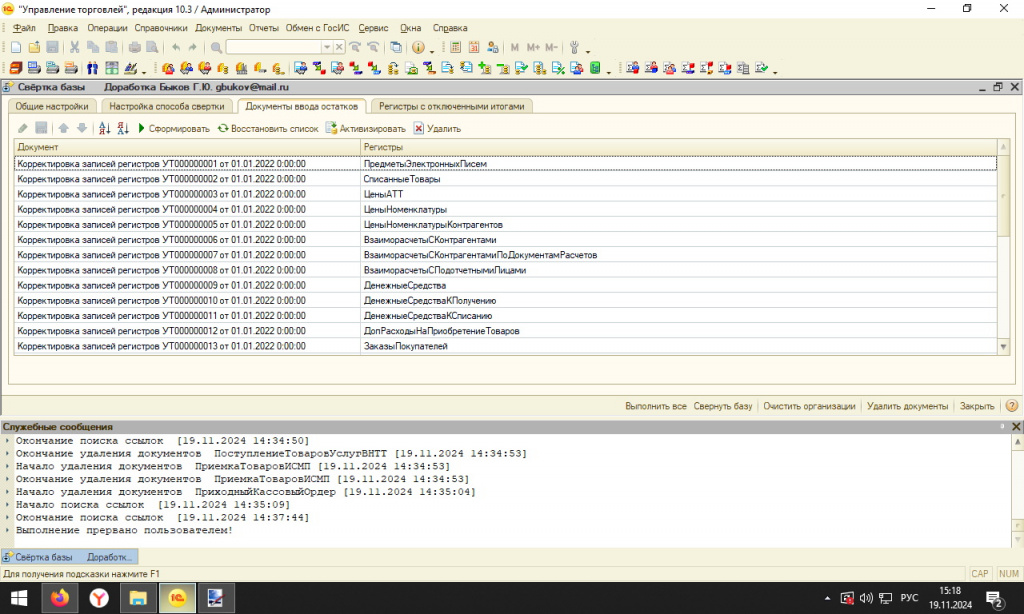Click the Search magnifier icon
The width and height of the screenshot is (1024, 614).
(216, 47)
